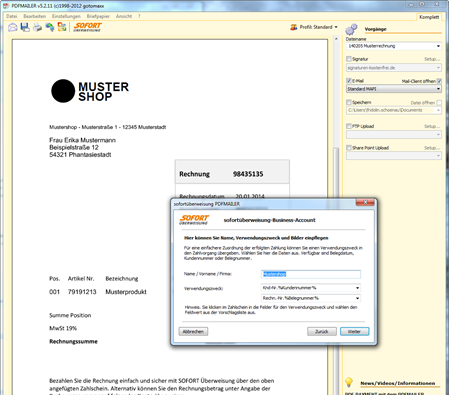Click the article number 79191213
This screenshot has width=449, height=395.
point(82,292)
